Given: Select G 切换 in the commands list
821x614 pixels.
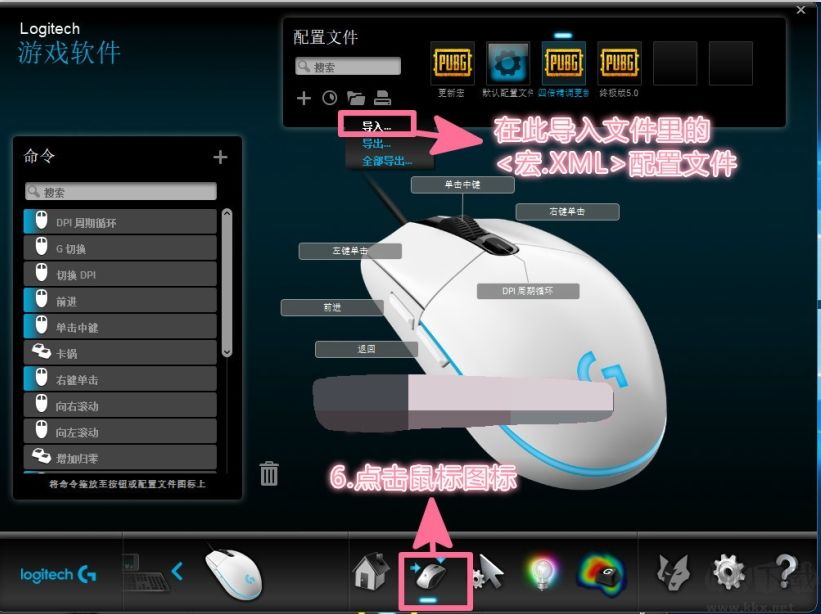Looking at the screenshot, I should tap(120, 248).
